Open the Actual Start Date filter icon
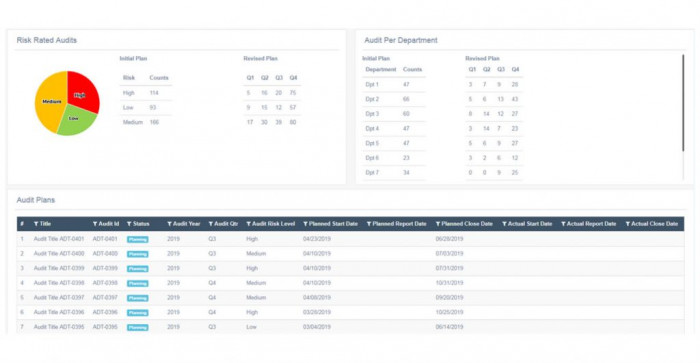Image resolution: width=700 pixels, height=363 pixels. [x=504, y=224]
